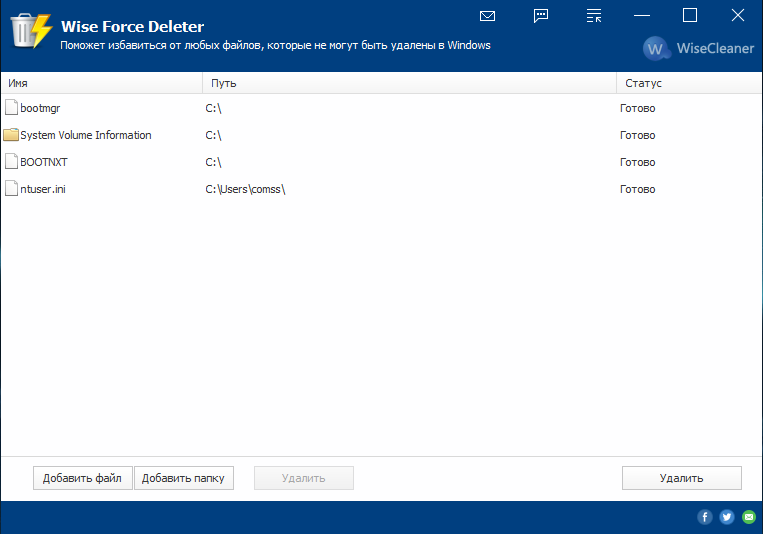Image resolution: width=763 pixels, height=534 pixels.
Task: Click the greyed-out Удалить button
Action: (x=304, y=478)
